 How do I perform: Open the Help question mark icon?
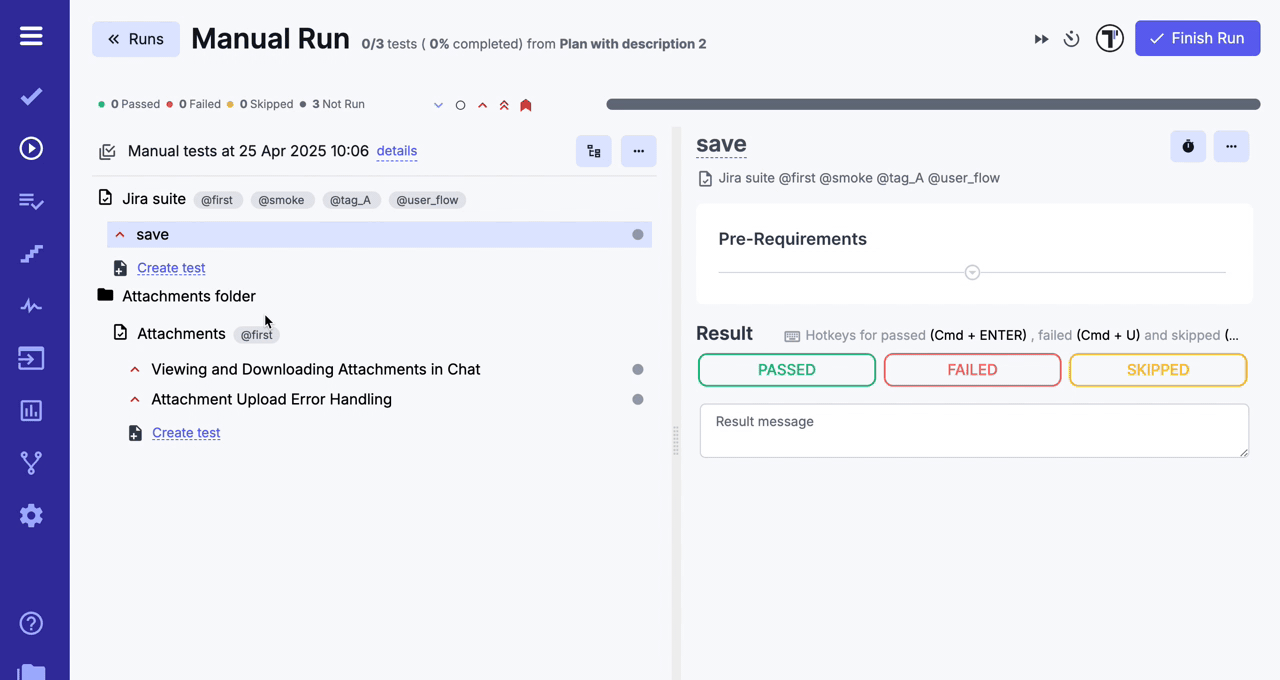31,624
